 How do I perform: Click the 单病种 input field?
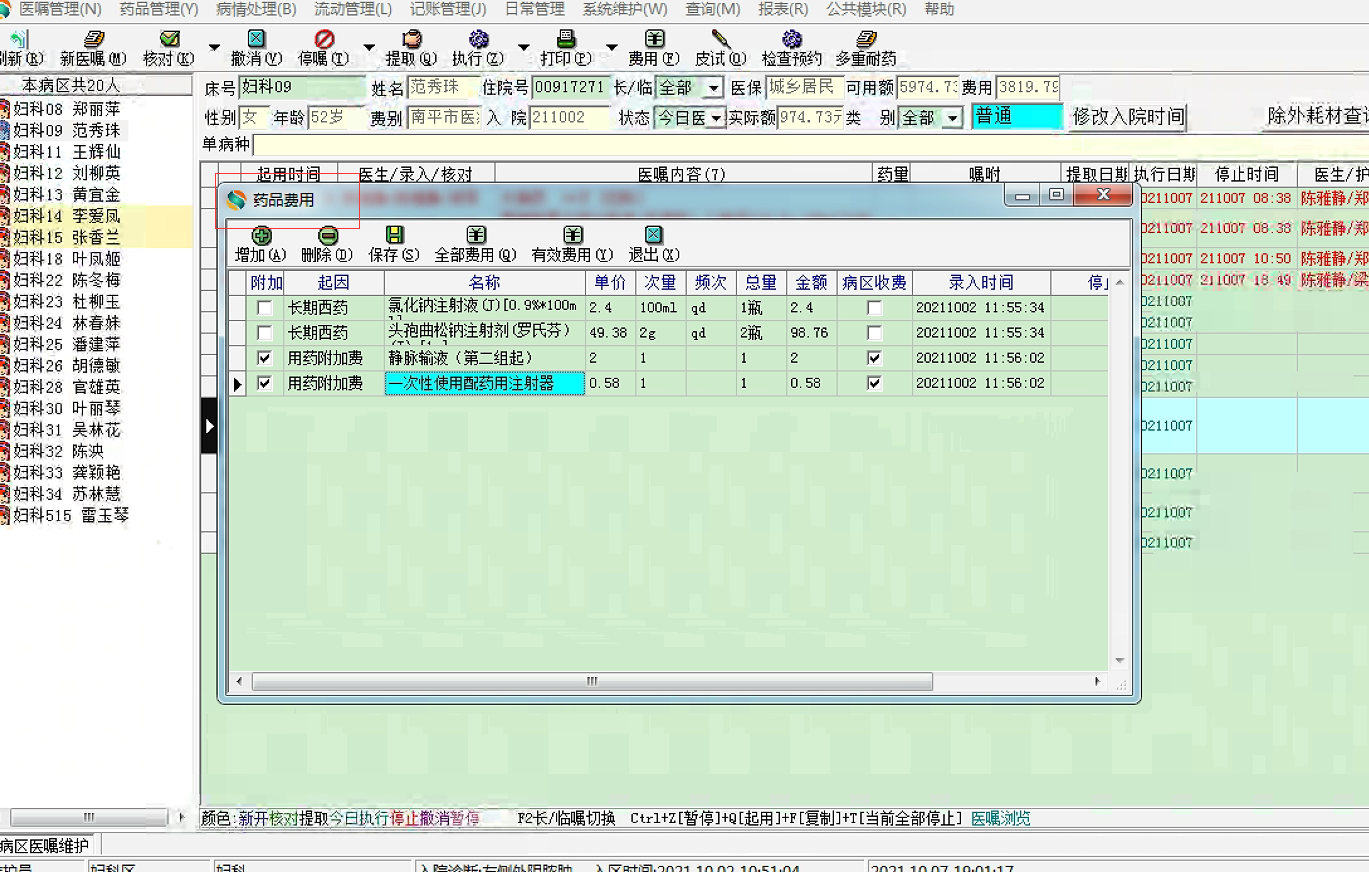[810, 146]
